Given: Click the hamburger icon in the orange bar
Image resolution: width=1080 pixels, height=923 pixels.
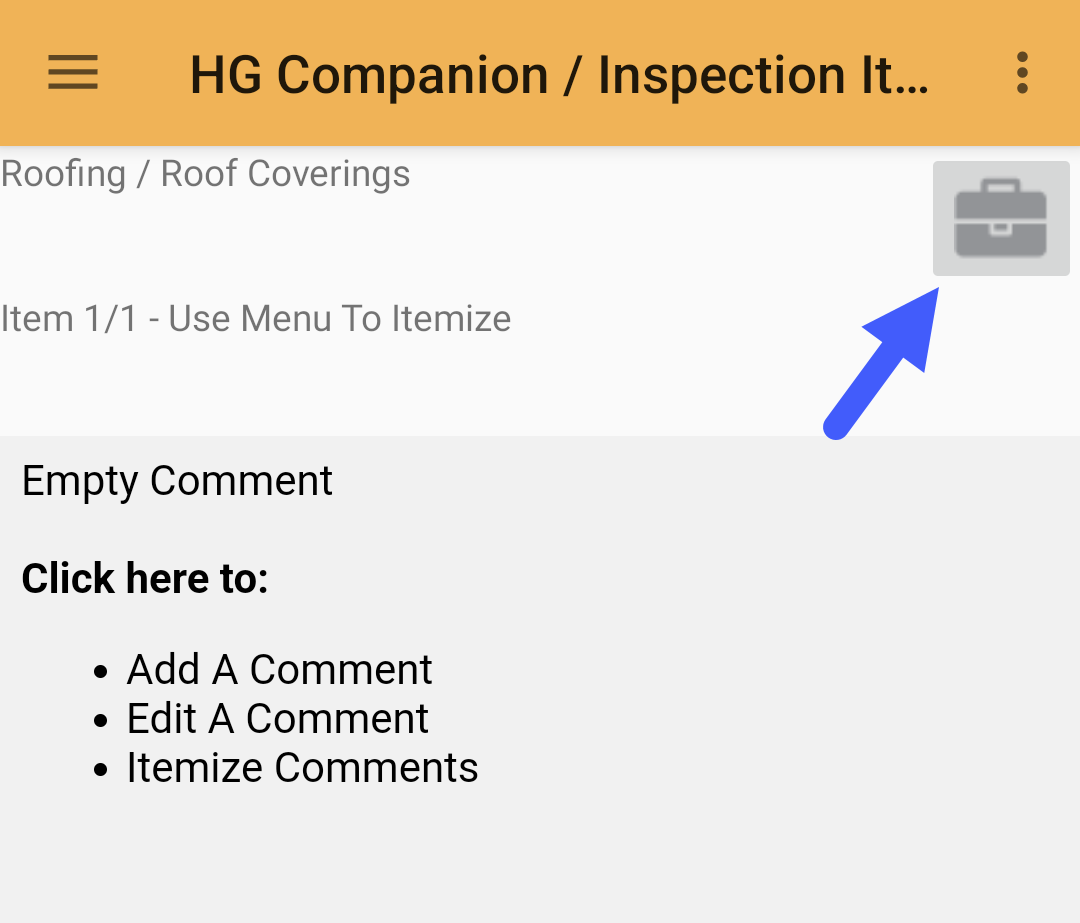Looking at the screenshot, I should [72, 72].
